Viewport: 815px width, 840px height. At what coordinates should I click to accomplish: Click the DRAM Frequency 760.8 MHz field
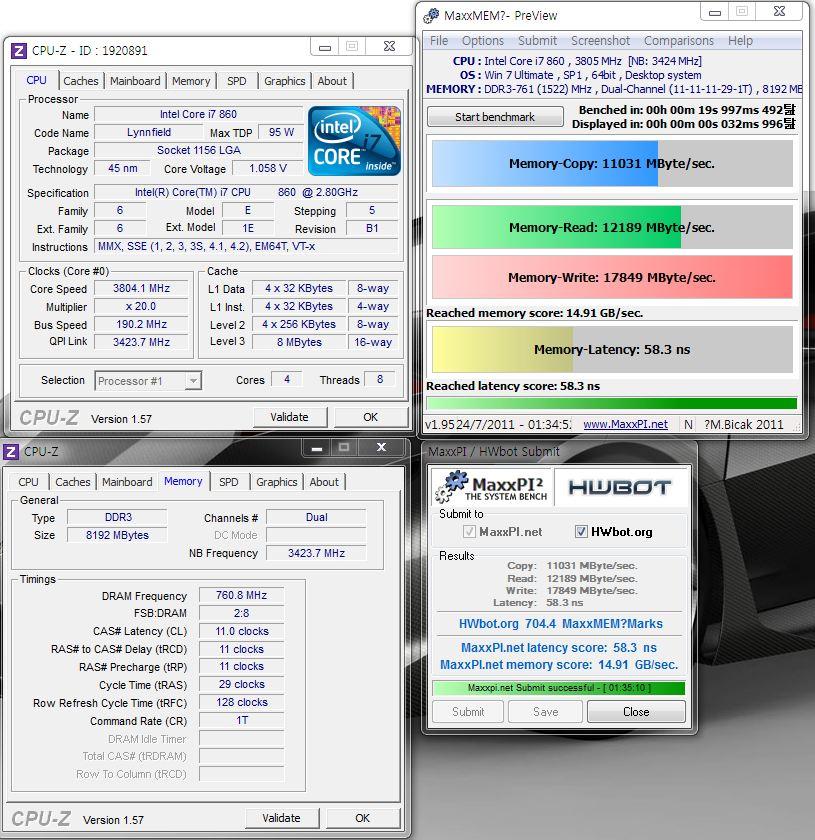(242, 595)
